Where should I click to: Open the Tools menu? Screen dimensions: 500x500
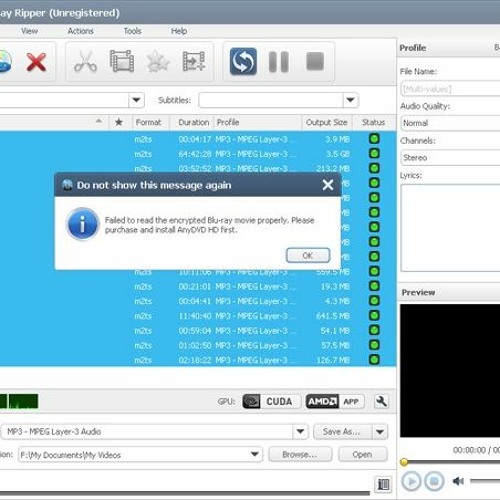(x=133, y=31)
